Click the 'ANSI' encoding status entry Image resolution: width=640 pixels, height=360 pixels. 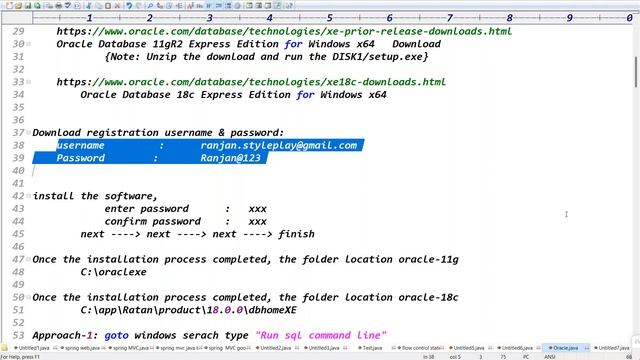(x=549, y=357)
